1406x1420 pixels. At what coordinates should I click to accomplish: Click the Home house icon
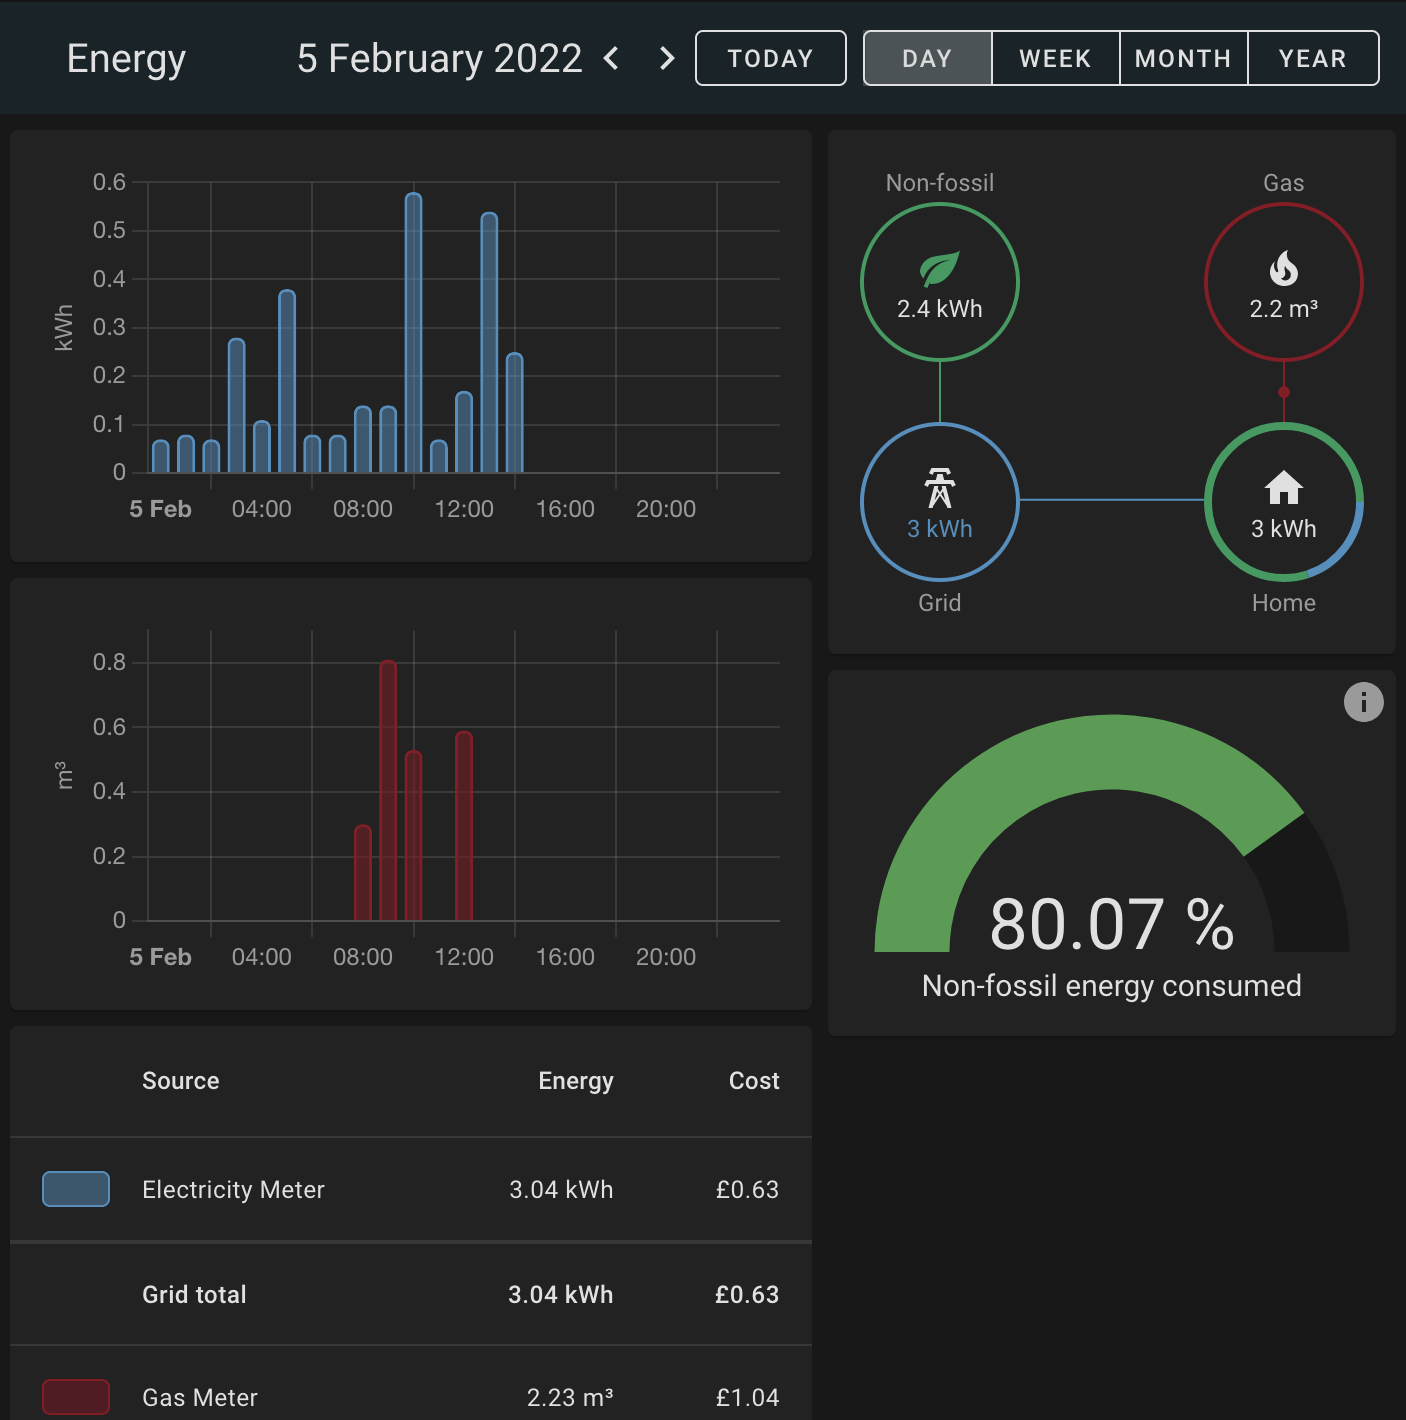[1284, 488]
